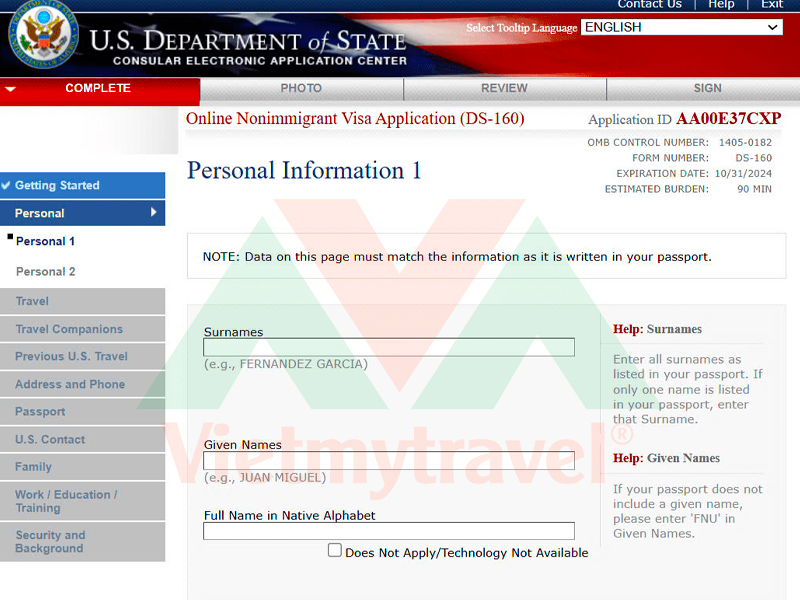Go to the U.S. Contact section
The height and width of the screenshot is (600, 800).
pyautogui.click(x=83, y=439)
